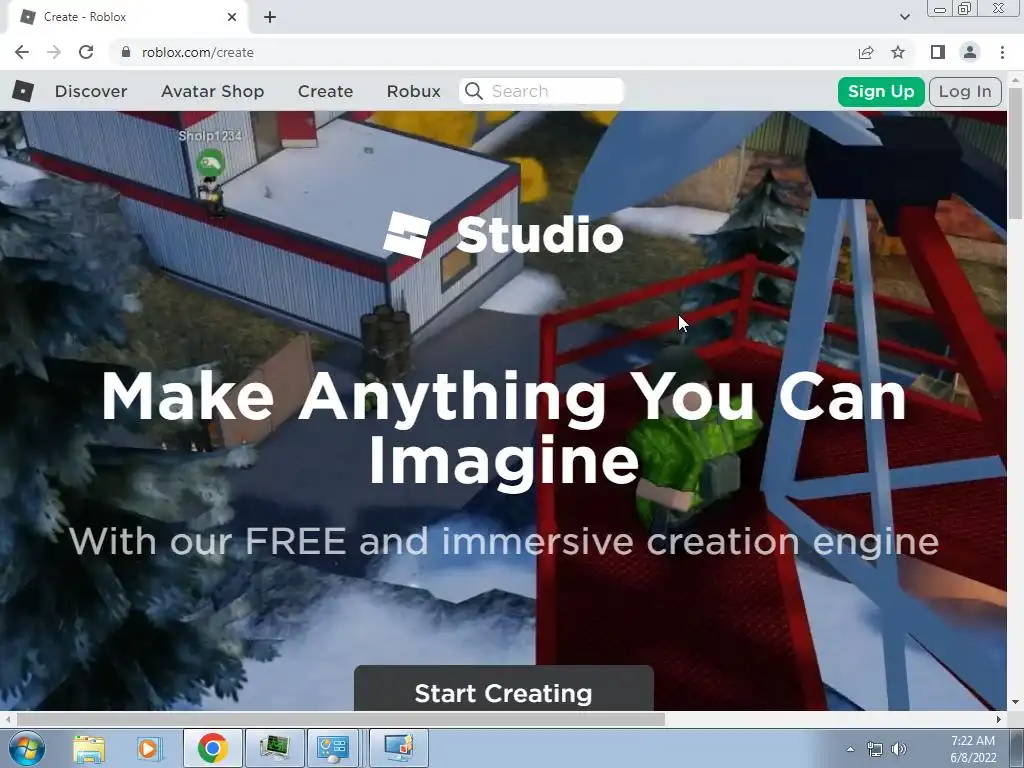1024x768 pixels.
Task: Click the Roblox logo home icon
Action: coord(23,91)
